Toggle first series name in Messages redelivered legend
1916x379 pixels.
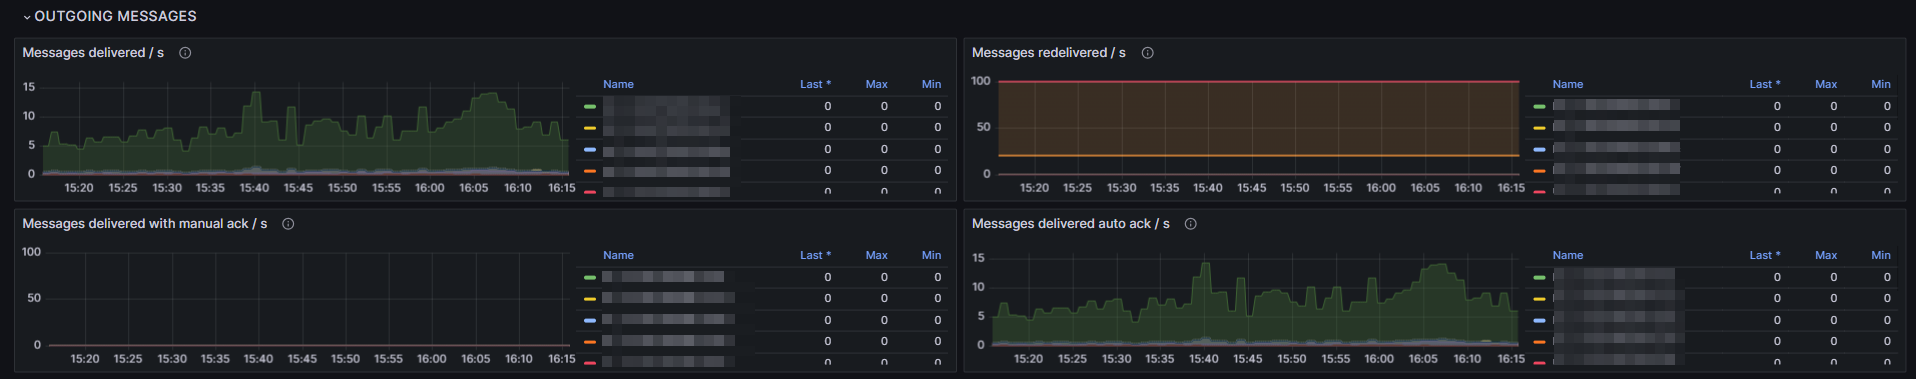1616,106
